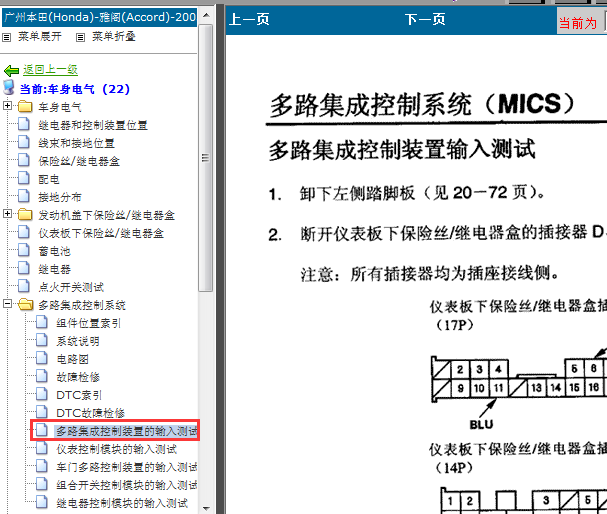The width and height of the screenshot is (607, 514).
Task: Click document icon of 蓄电池
Action: click(x=24, y=250)
